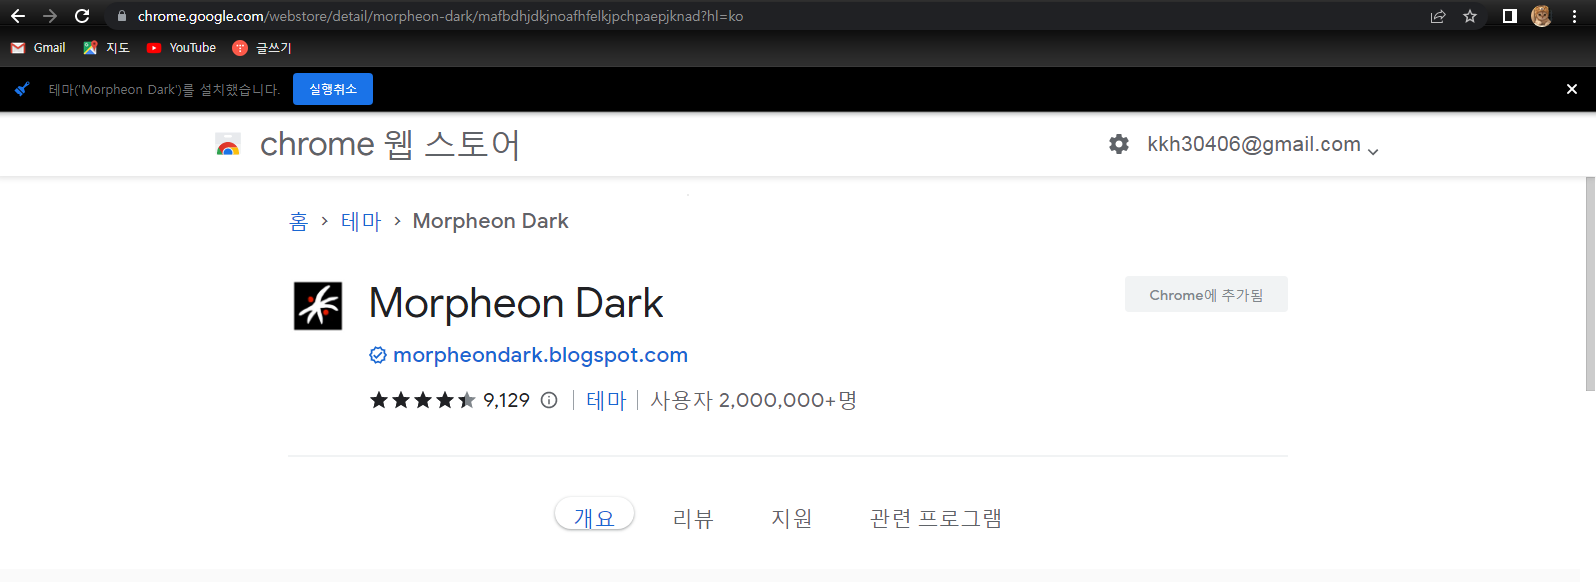Image resolution: width=1596 pixels, height=582 pixels.
Task: Open the 글쓰기 bookmark
Action: click(x=262, y=48)
